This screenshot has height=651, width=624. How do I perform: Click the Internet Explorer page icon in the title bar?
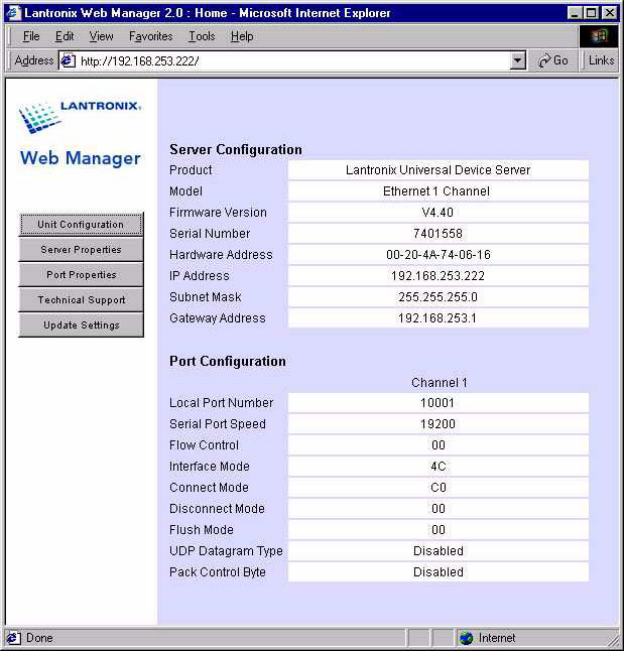click(x=13, y=13)
